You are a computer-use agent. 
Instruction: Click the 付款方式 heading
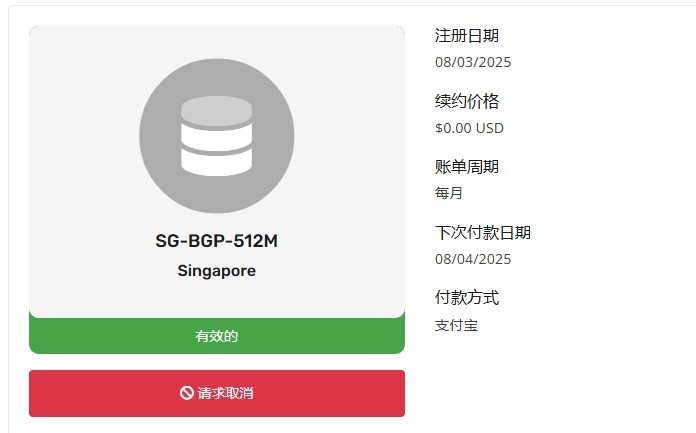[x=467, y=298]
